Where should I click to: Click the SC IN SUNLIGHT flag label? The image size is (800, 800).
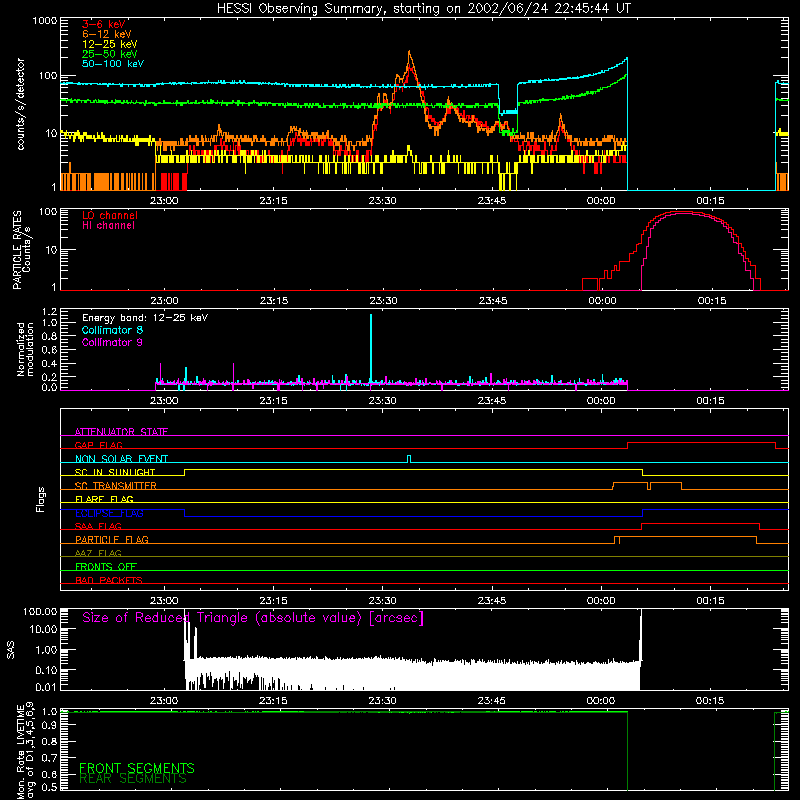click(x=115, y=472)
